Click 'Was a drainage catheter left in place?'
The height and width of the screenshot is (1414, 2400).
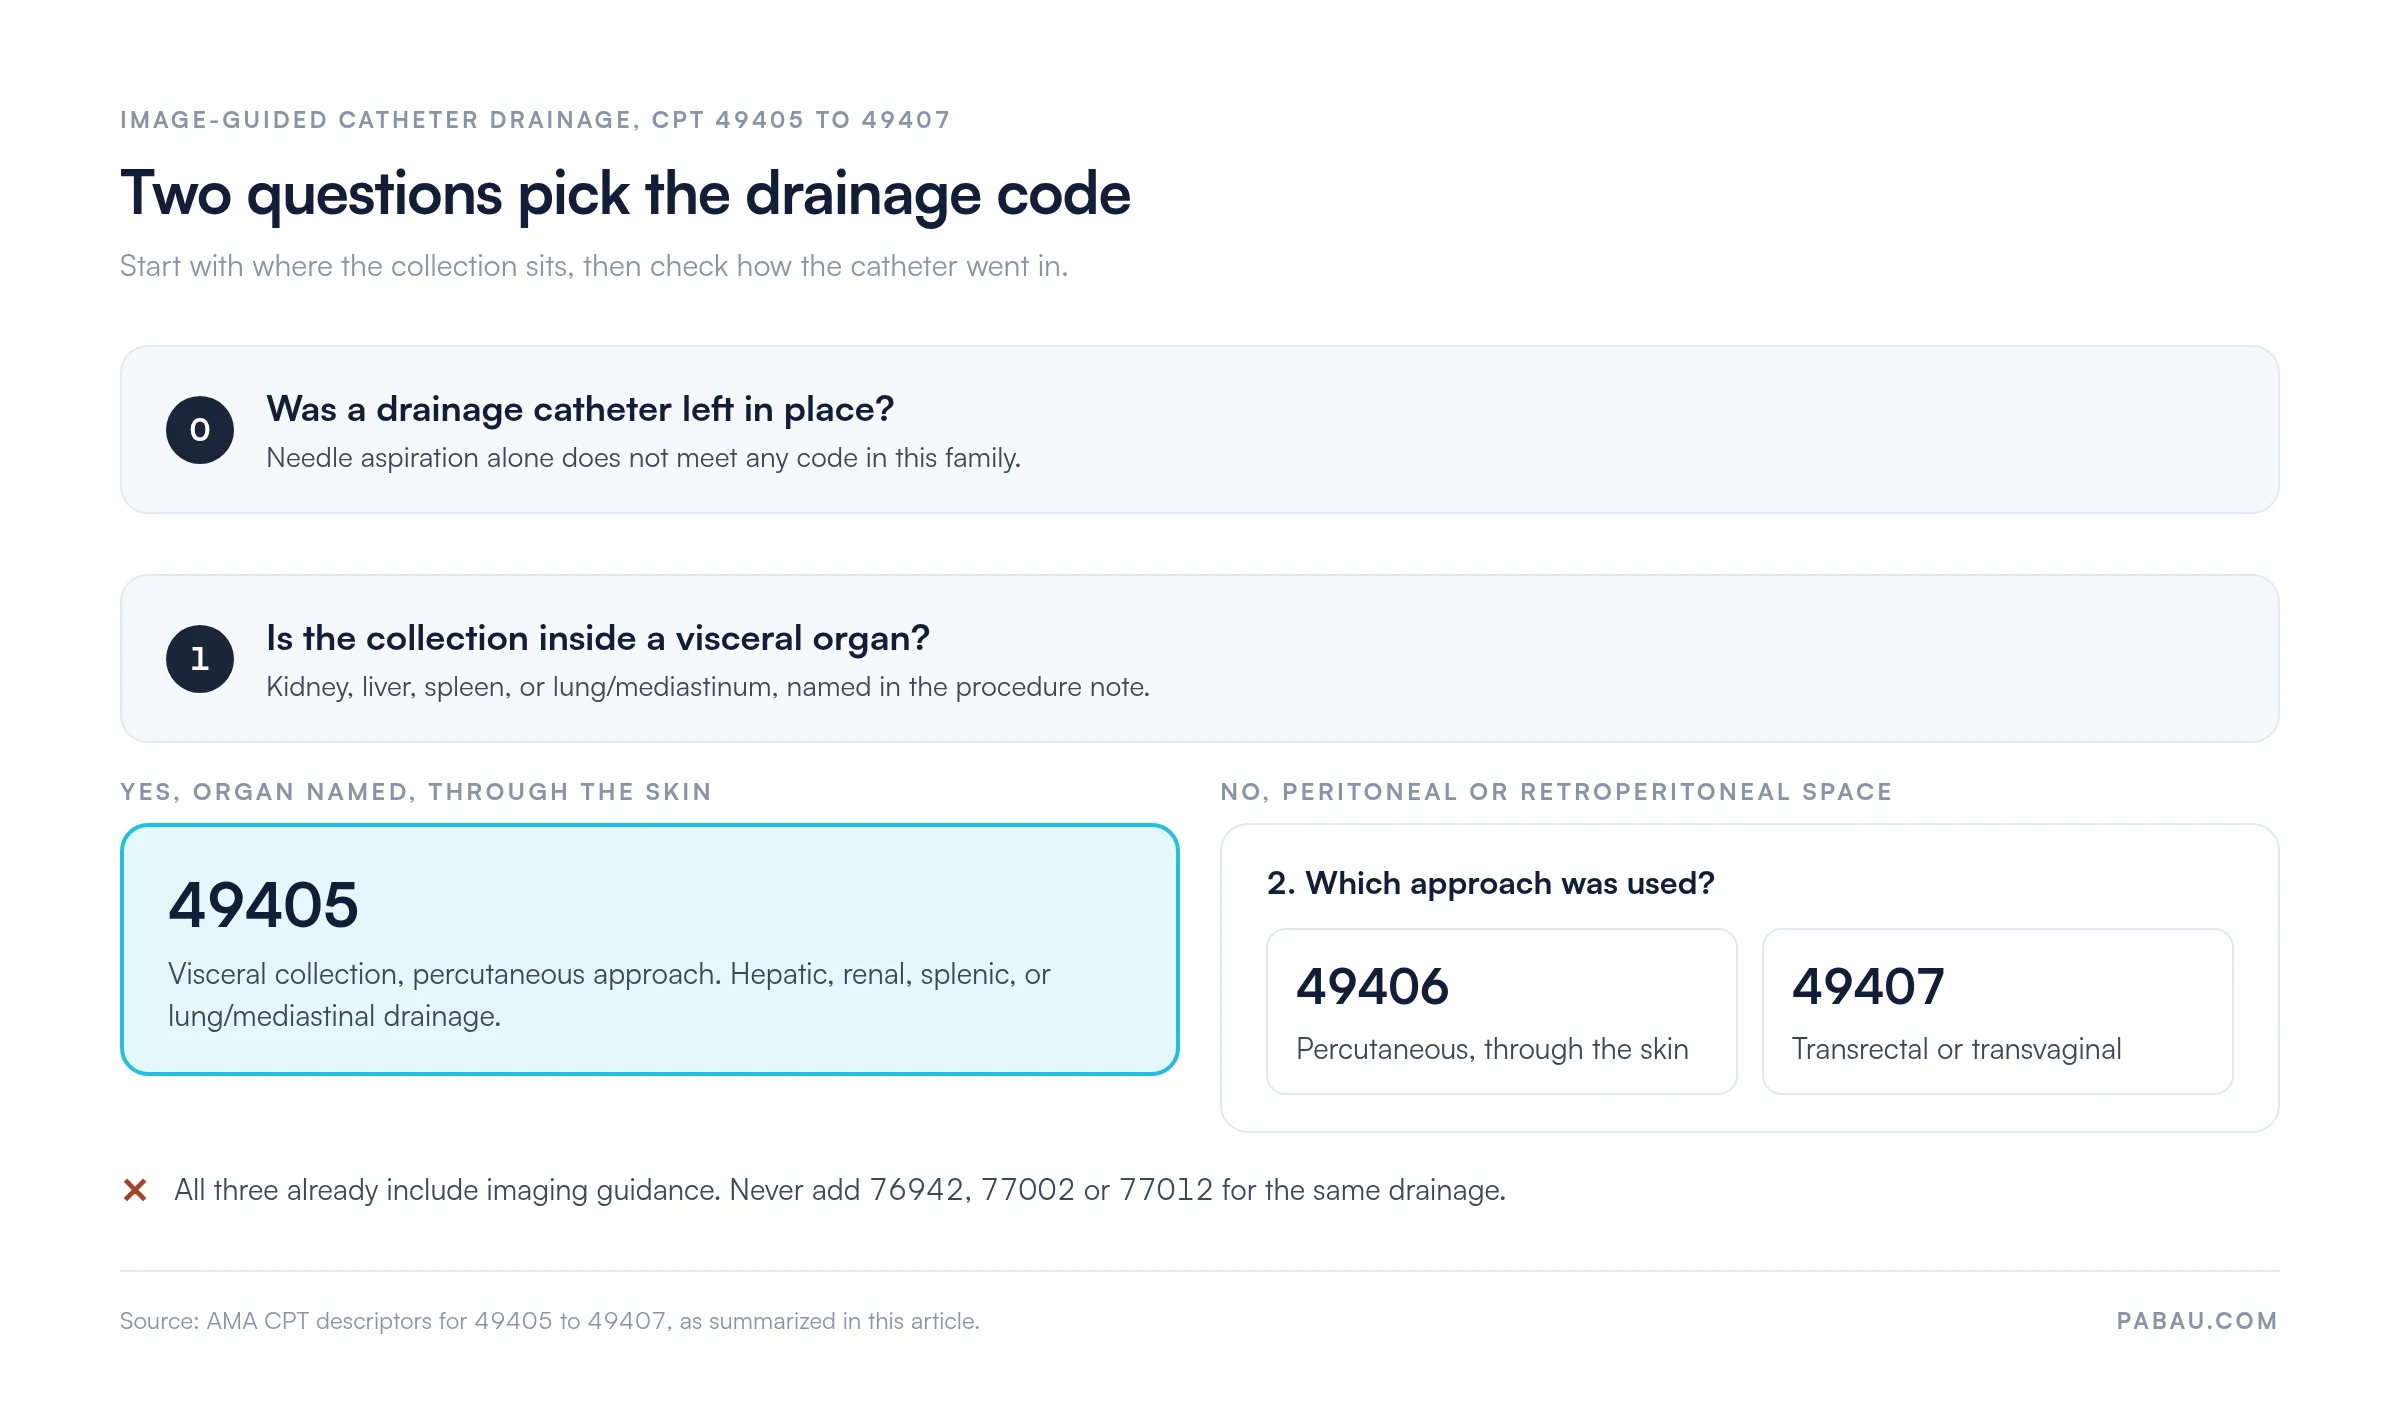click(580, 409)
